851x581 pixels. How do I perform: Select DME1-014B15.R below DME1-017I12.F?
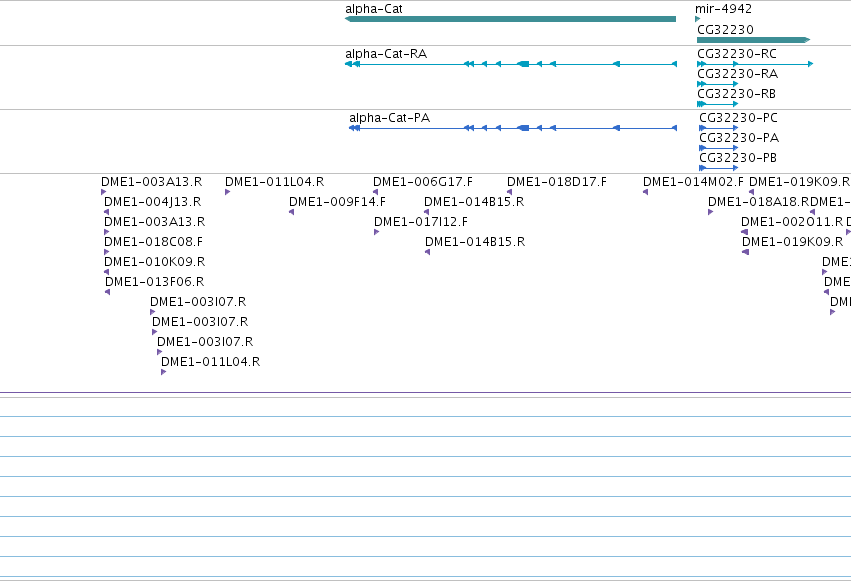click(x=428, y=252)
